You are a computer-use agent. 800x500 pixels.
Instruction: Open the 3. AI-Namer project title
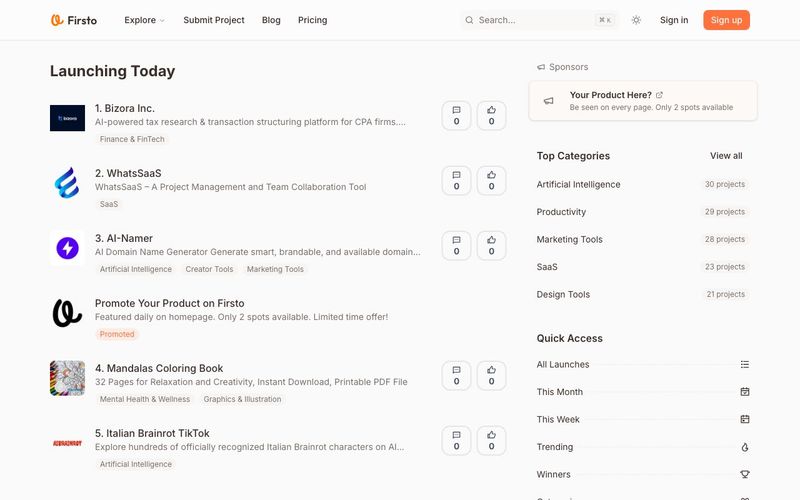coord(124,238)
